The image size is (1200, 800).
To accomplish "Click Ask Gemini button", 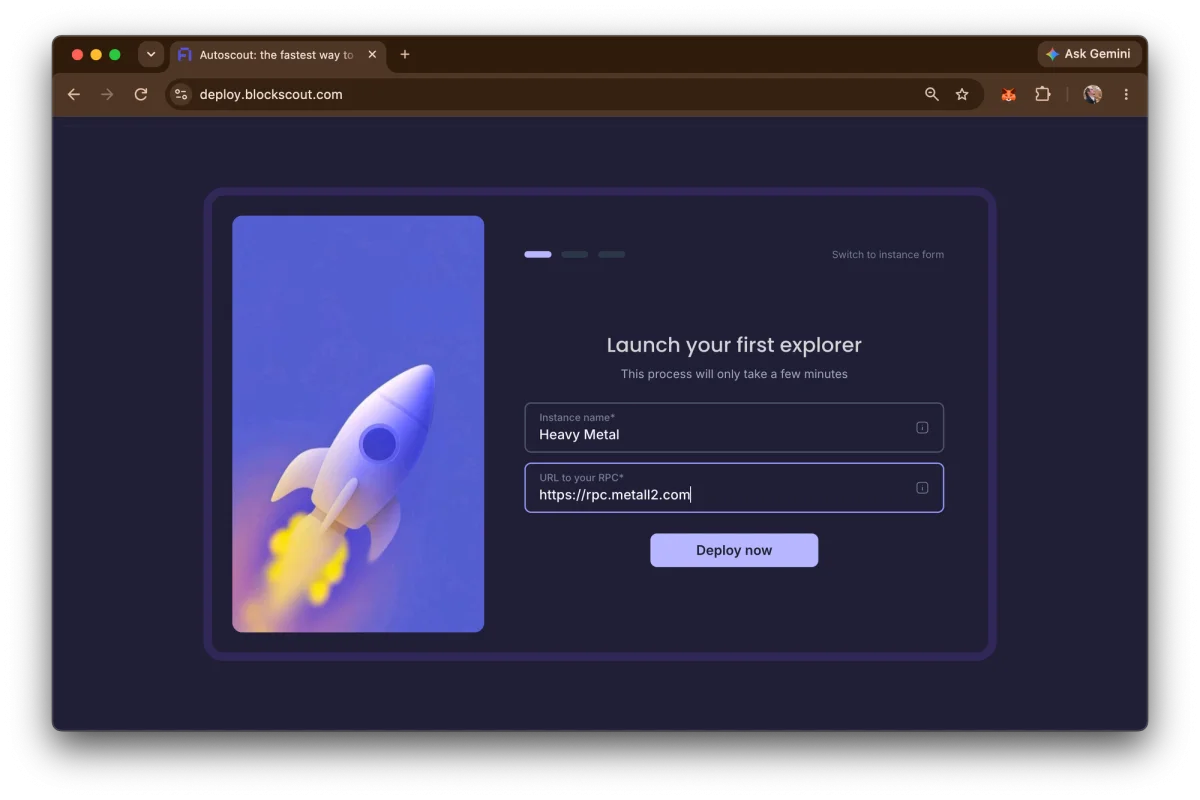I will click(1088, 54).
